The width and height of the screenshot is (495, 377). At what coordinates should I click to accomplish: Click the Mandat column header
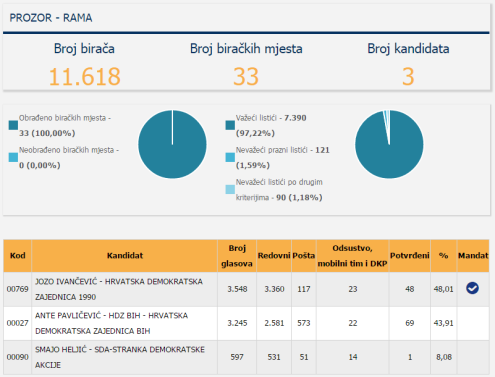pos(473,256)
